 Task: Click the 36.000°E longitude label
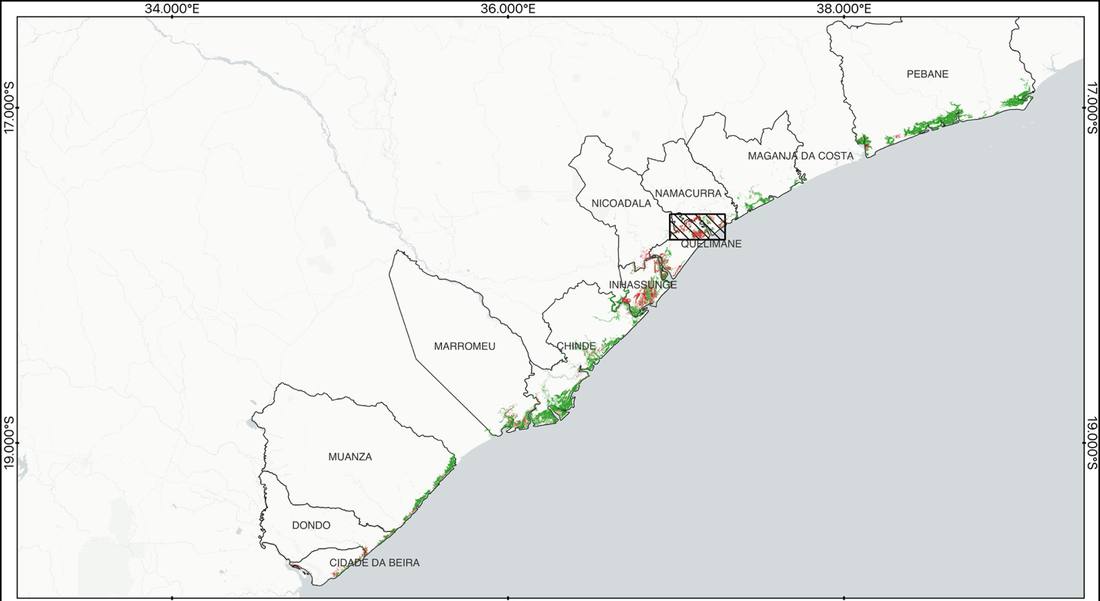click(508, 8)
